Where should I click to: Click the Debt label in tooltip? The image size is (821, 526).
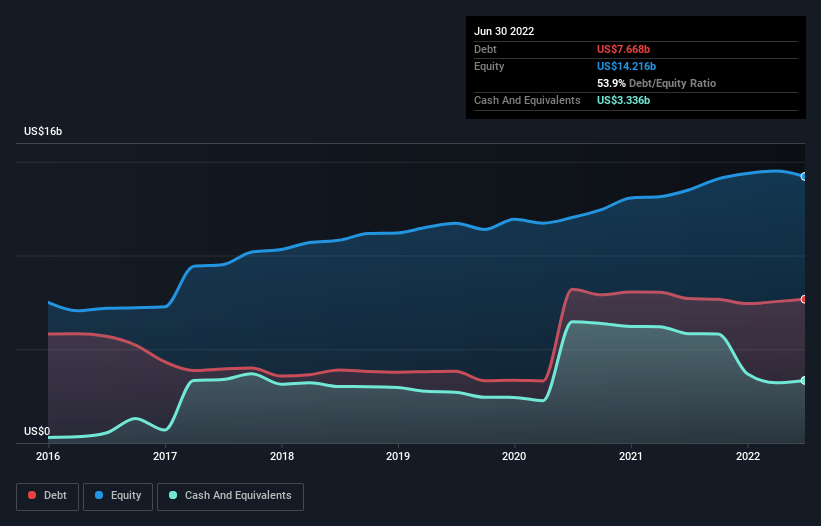(485, 49)
